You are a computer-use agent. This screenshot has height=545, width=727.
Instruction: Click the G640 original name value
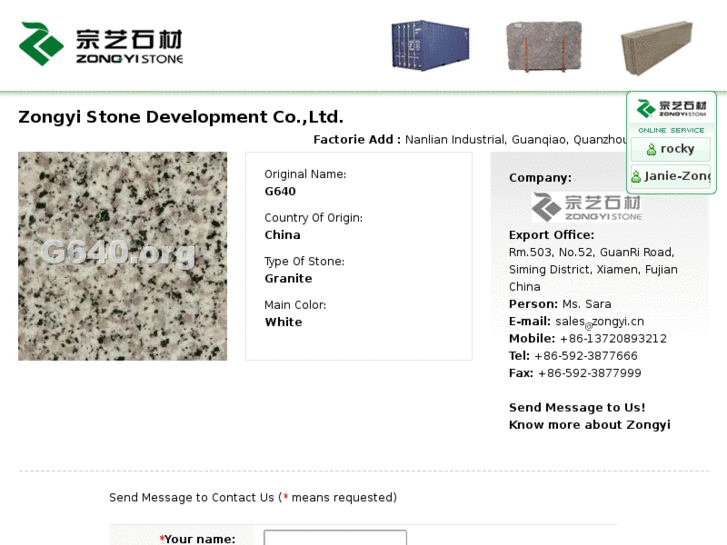[x=280, y=191]
